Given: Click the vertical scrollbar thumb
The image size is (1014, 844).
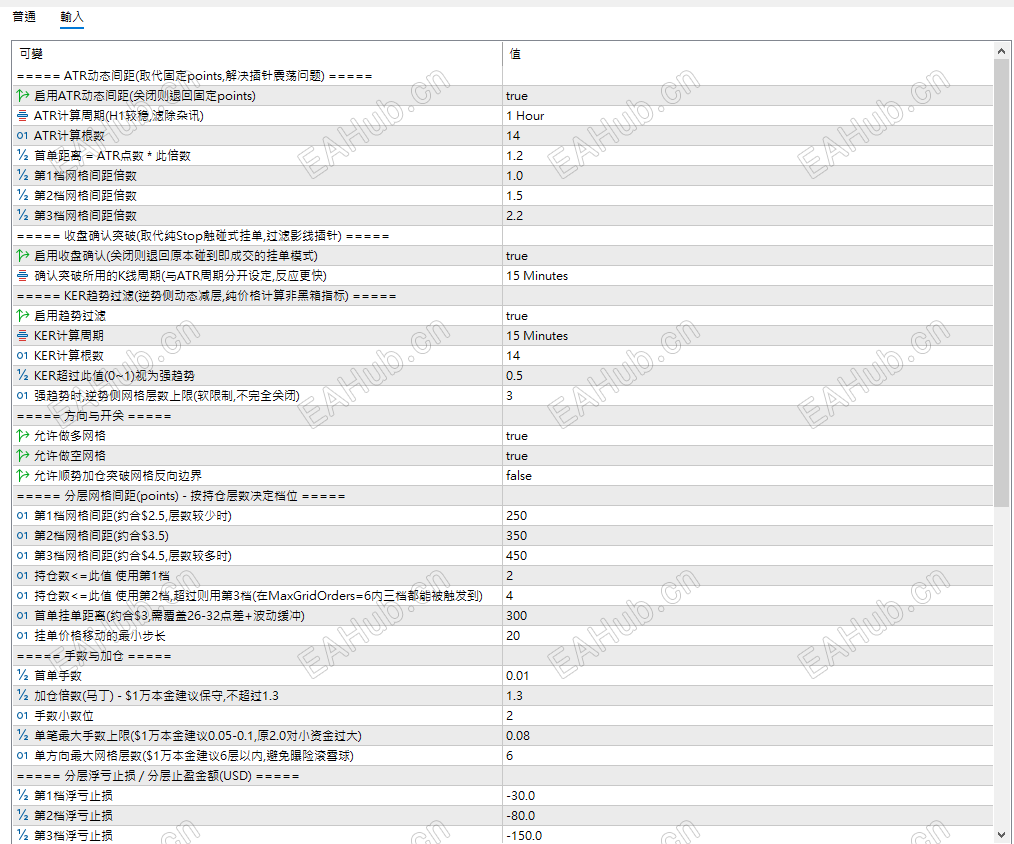Looking at the screenshot, I should pos(1002,283).
